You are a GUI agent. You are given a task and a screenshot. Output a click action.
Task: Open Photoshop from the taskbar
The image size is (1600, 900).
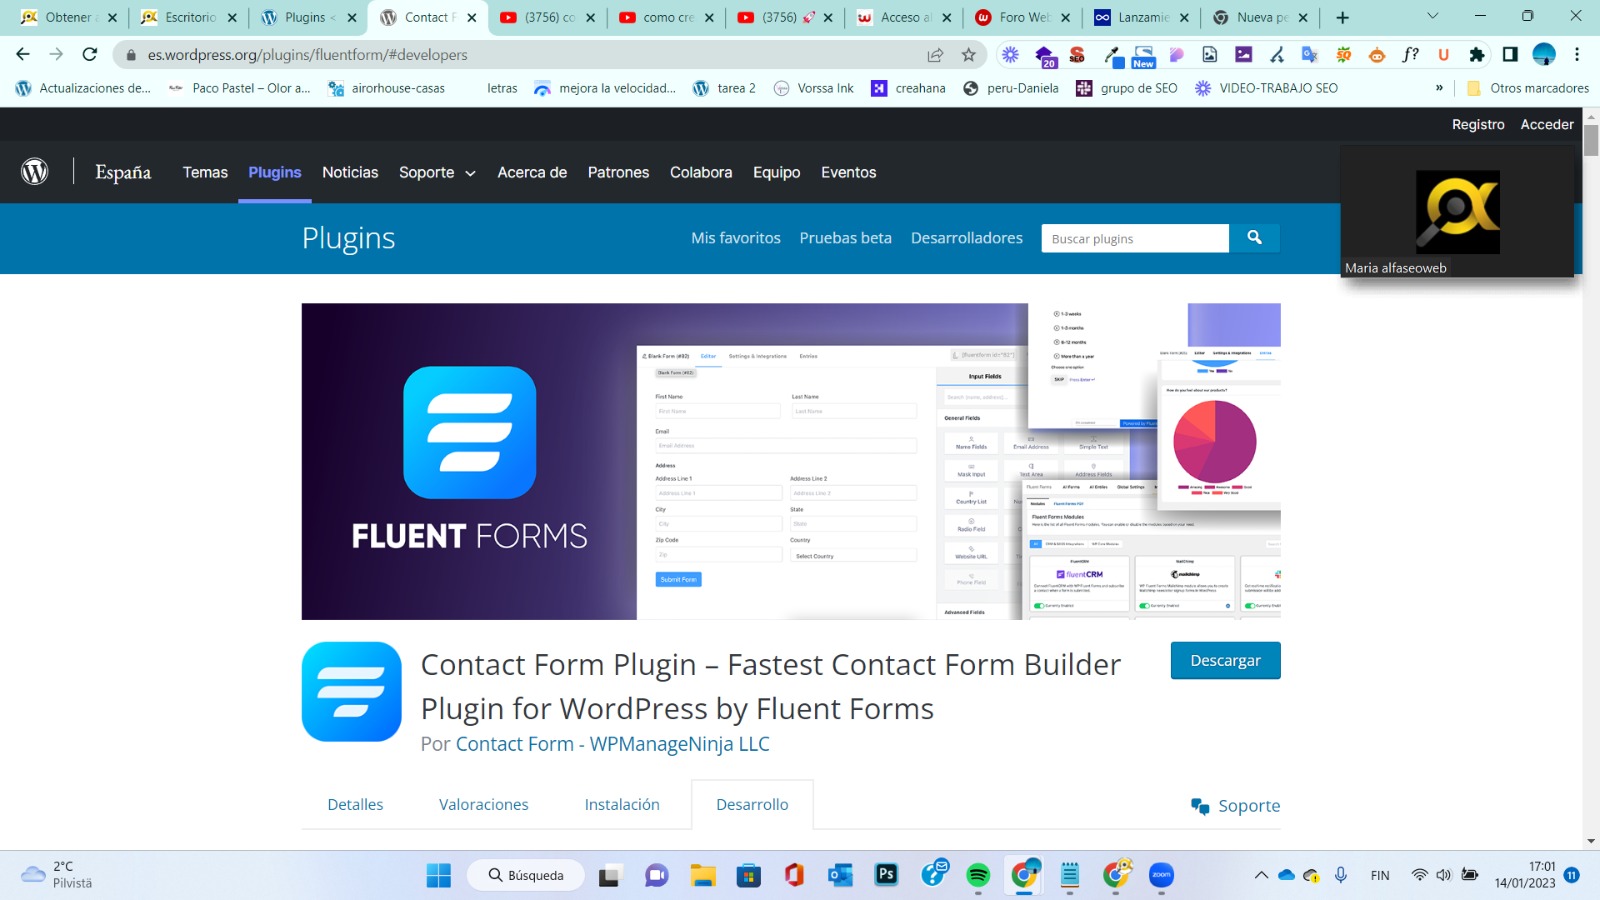pyautogui.click(x=886, y=875)
